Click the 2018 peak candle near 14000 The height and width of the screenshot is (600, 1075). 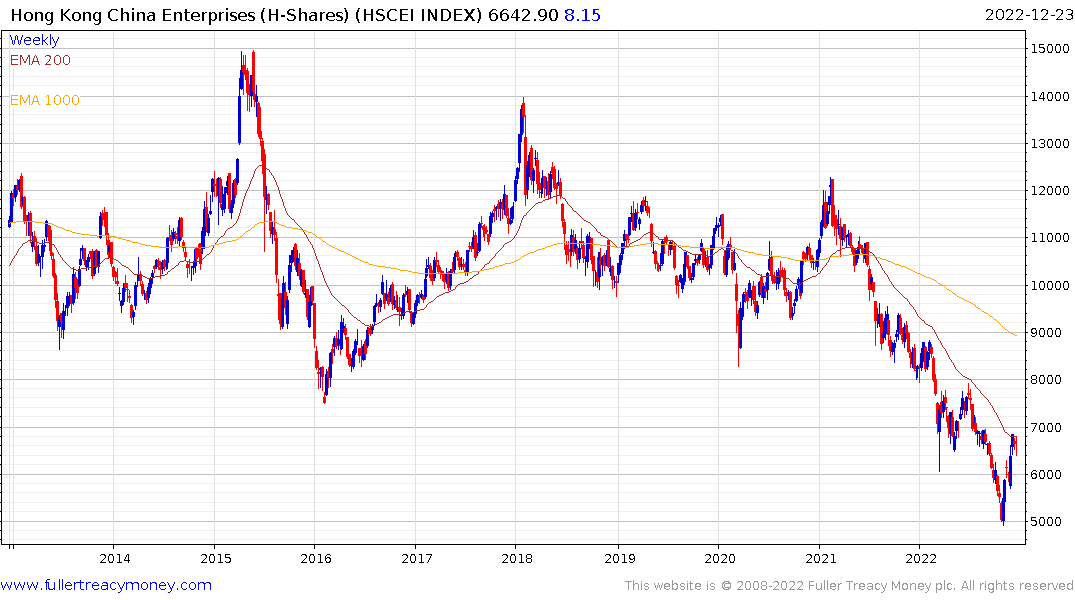(x=524, y=120)
